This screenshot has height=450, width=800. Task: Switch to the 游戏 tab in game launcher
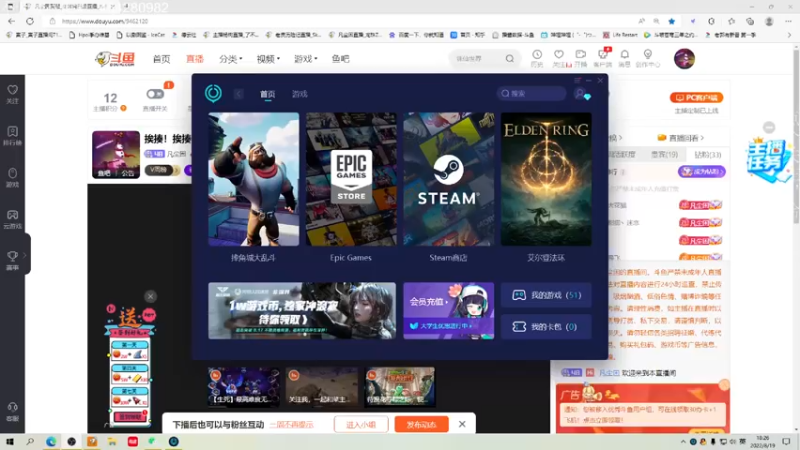(299, 94)
